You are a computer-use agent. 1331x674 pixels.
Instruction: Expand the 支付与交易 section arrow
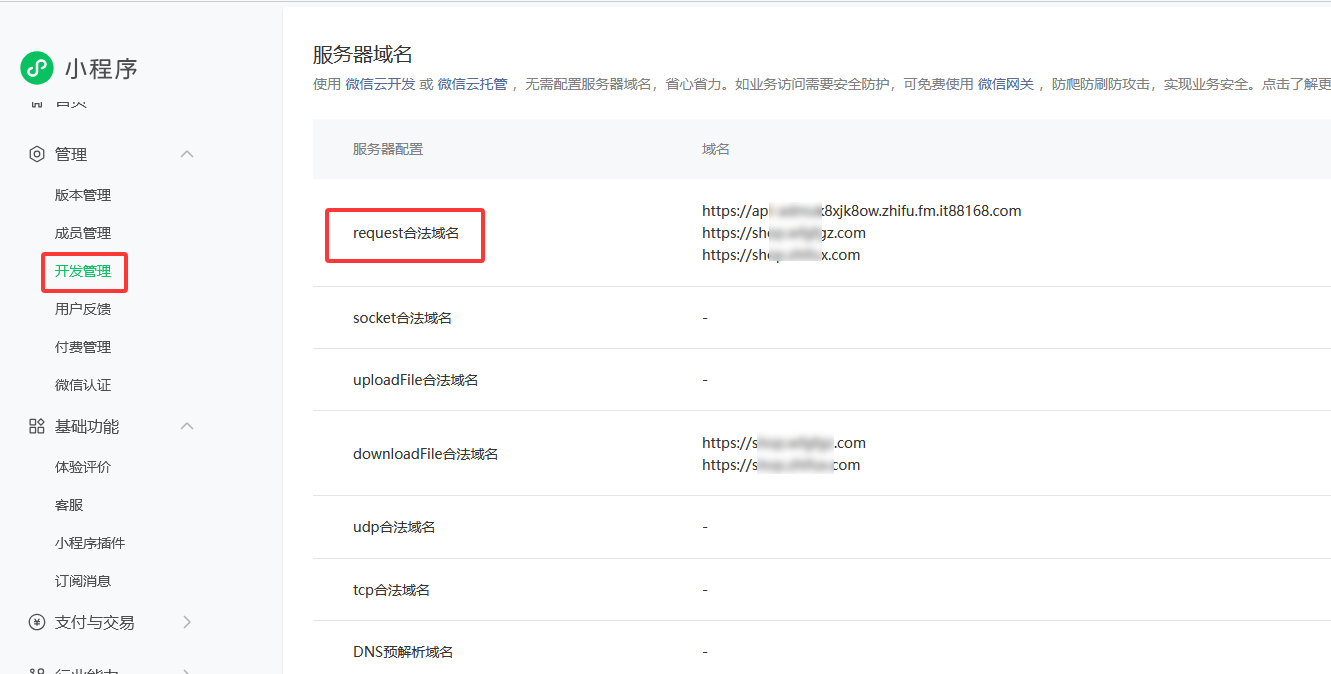[x=187, y=622]
